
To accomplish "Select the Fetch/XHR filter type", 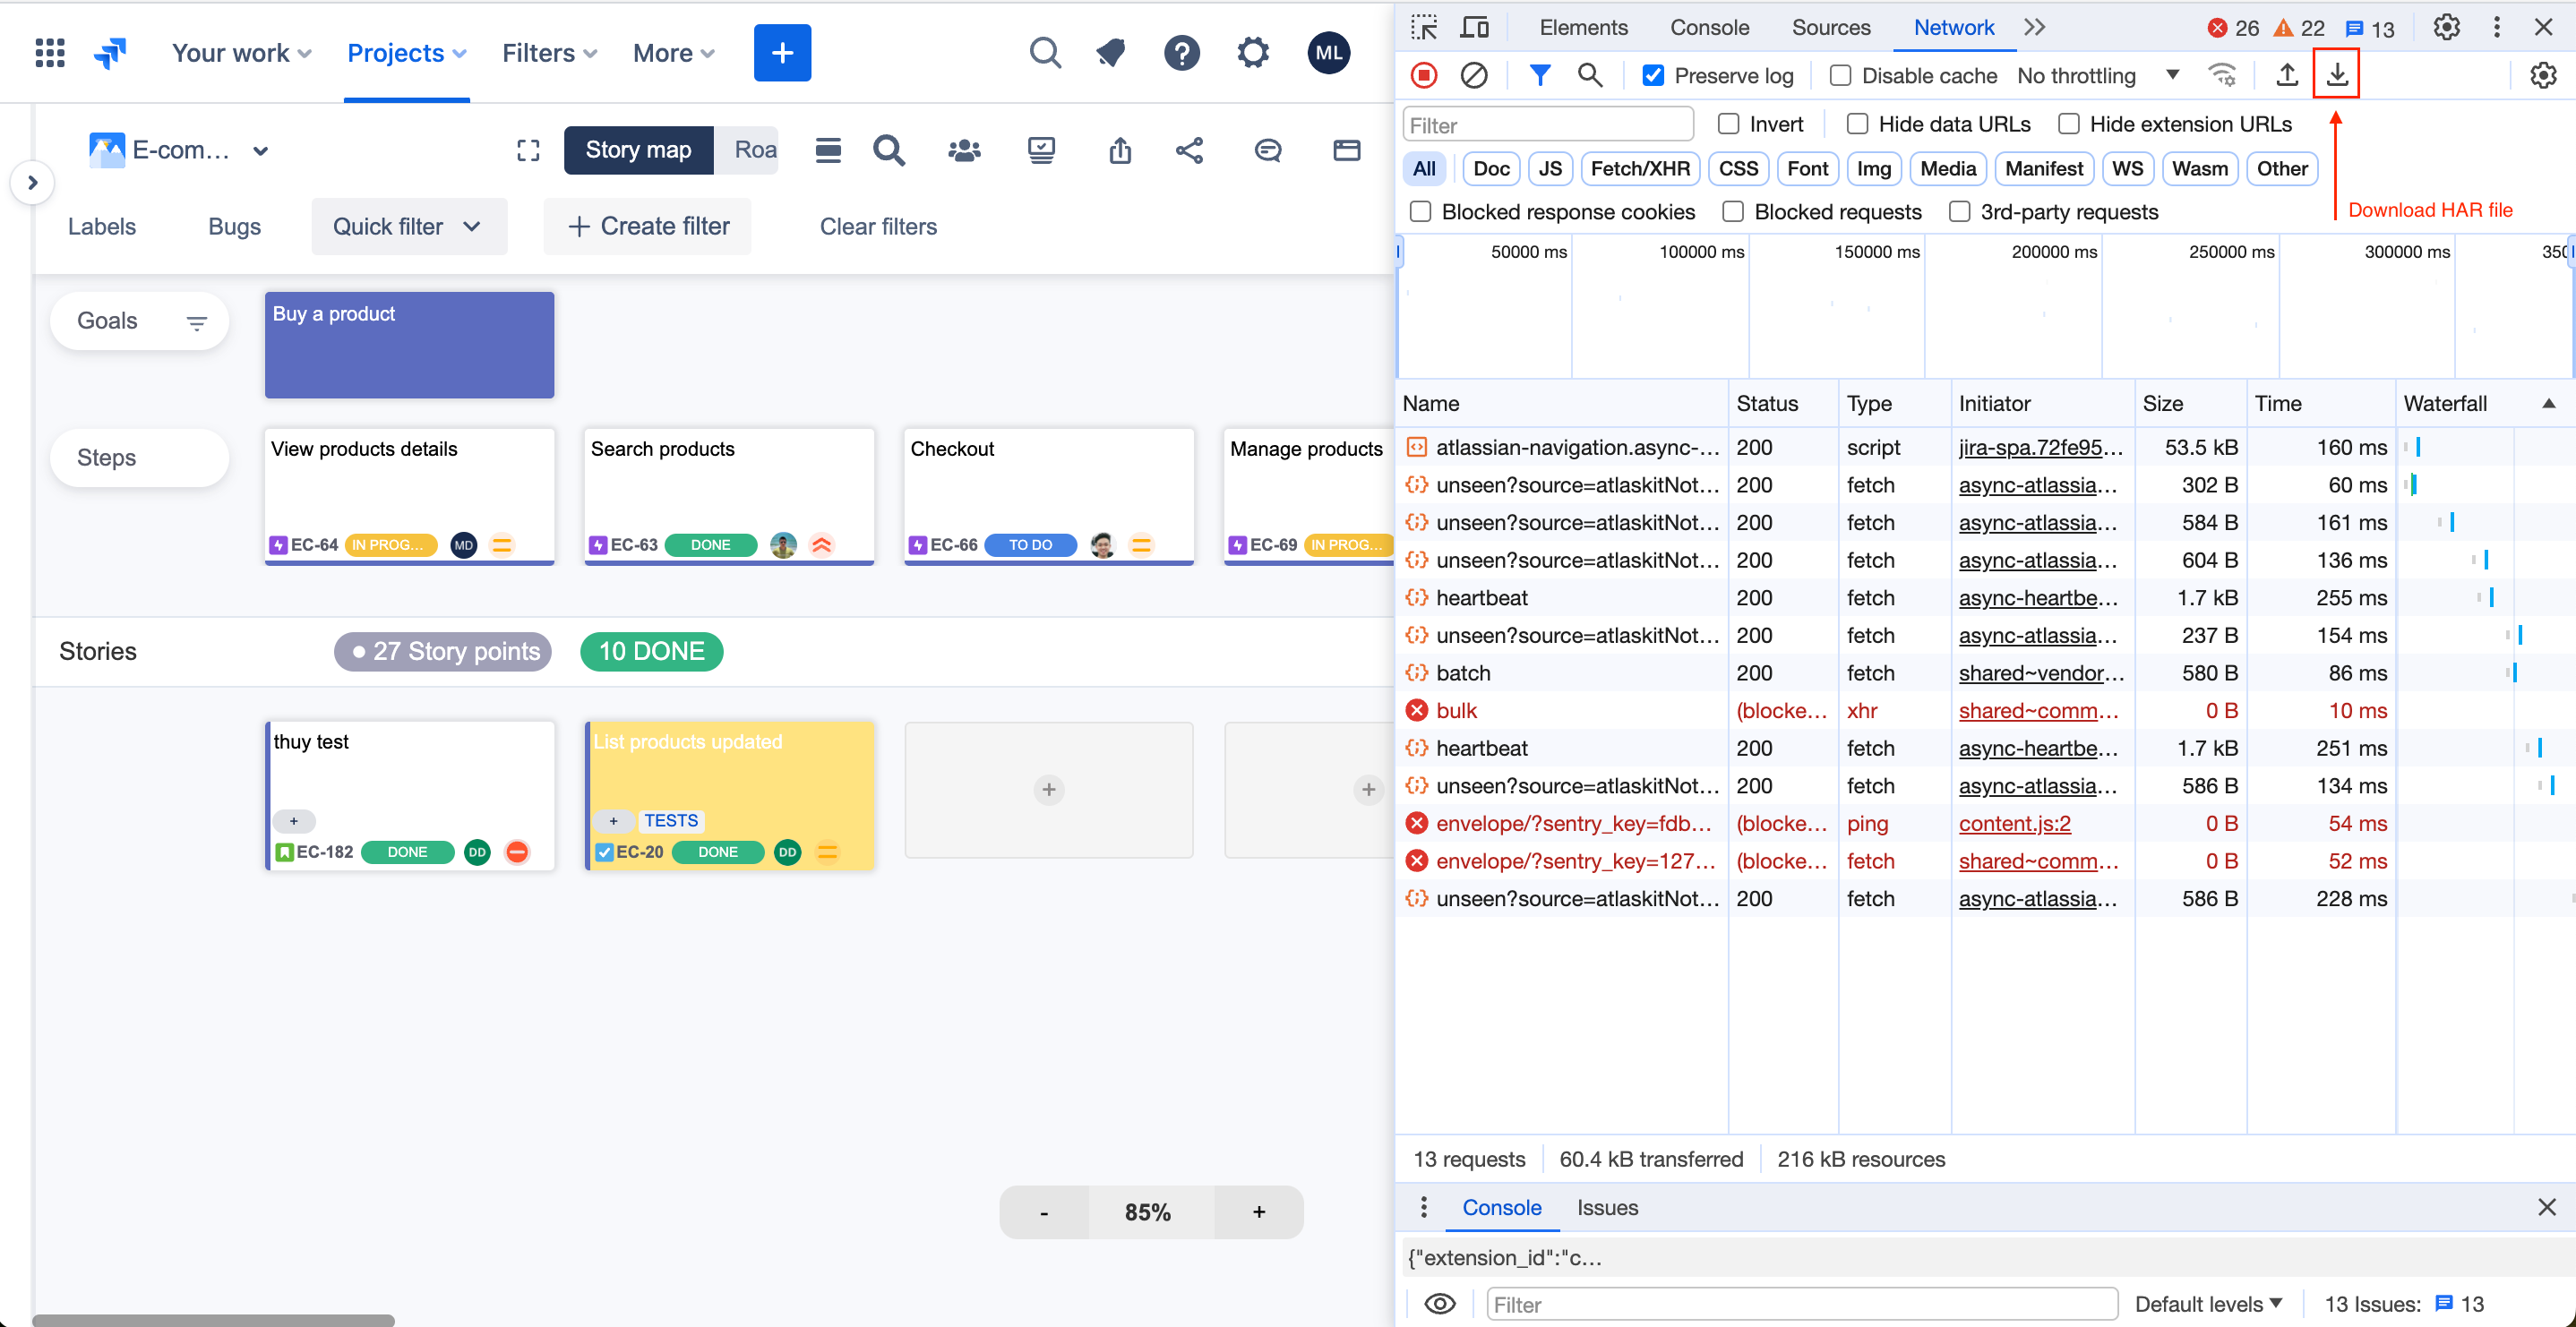I will point(1639,169).
